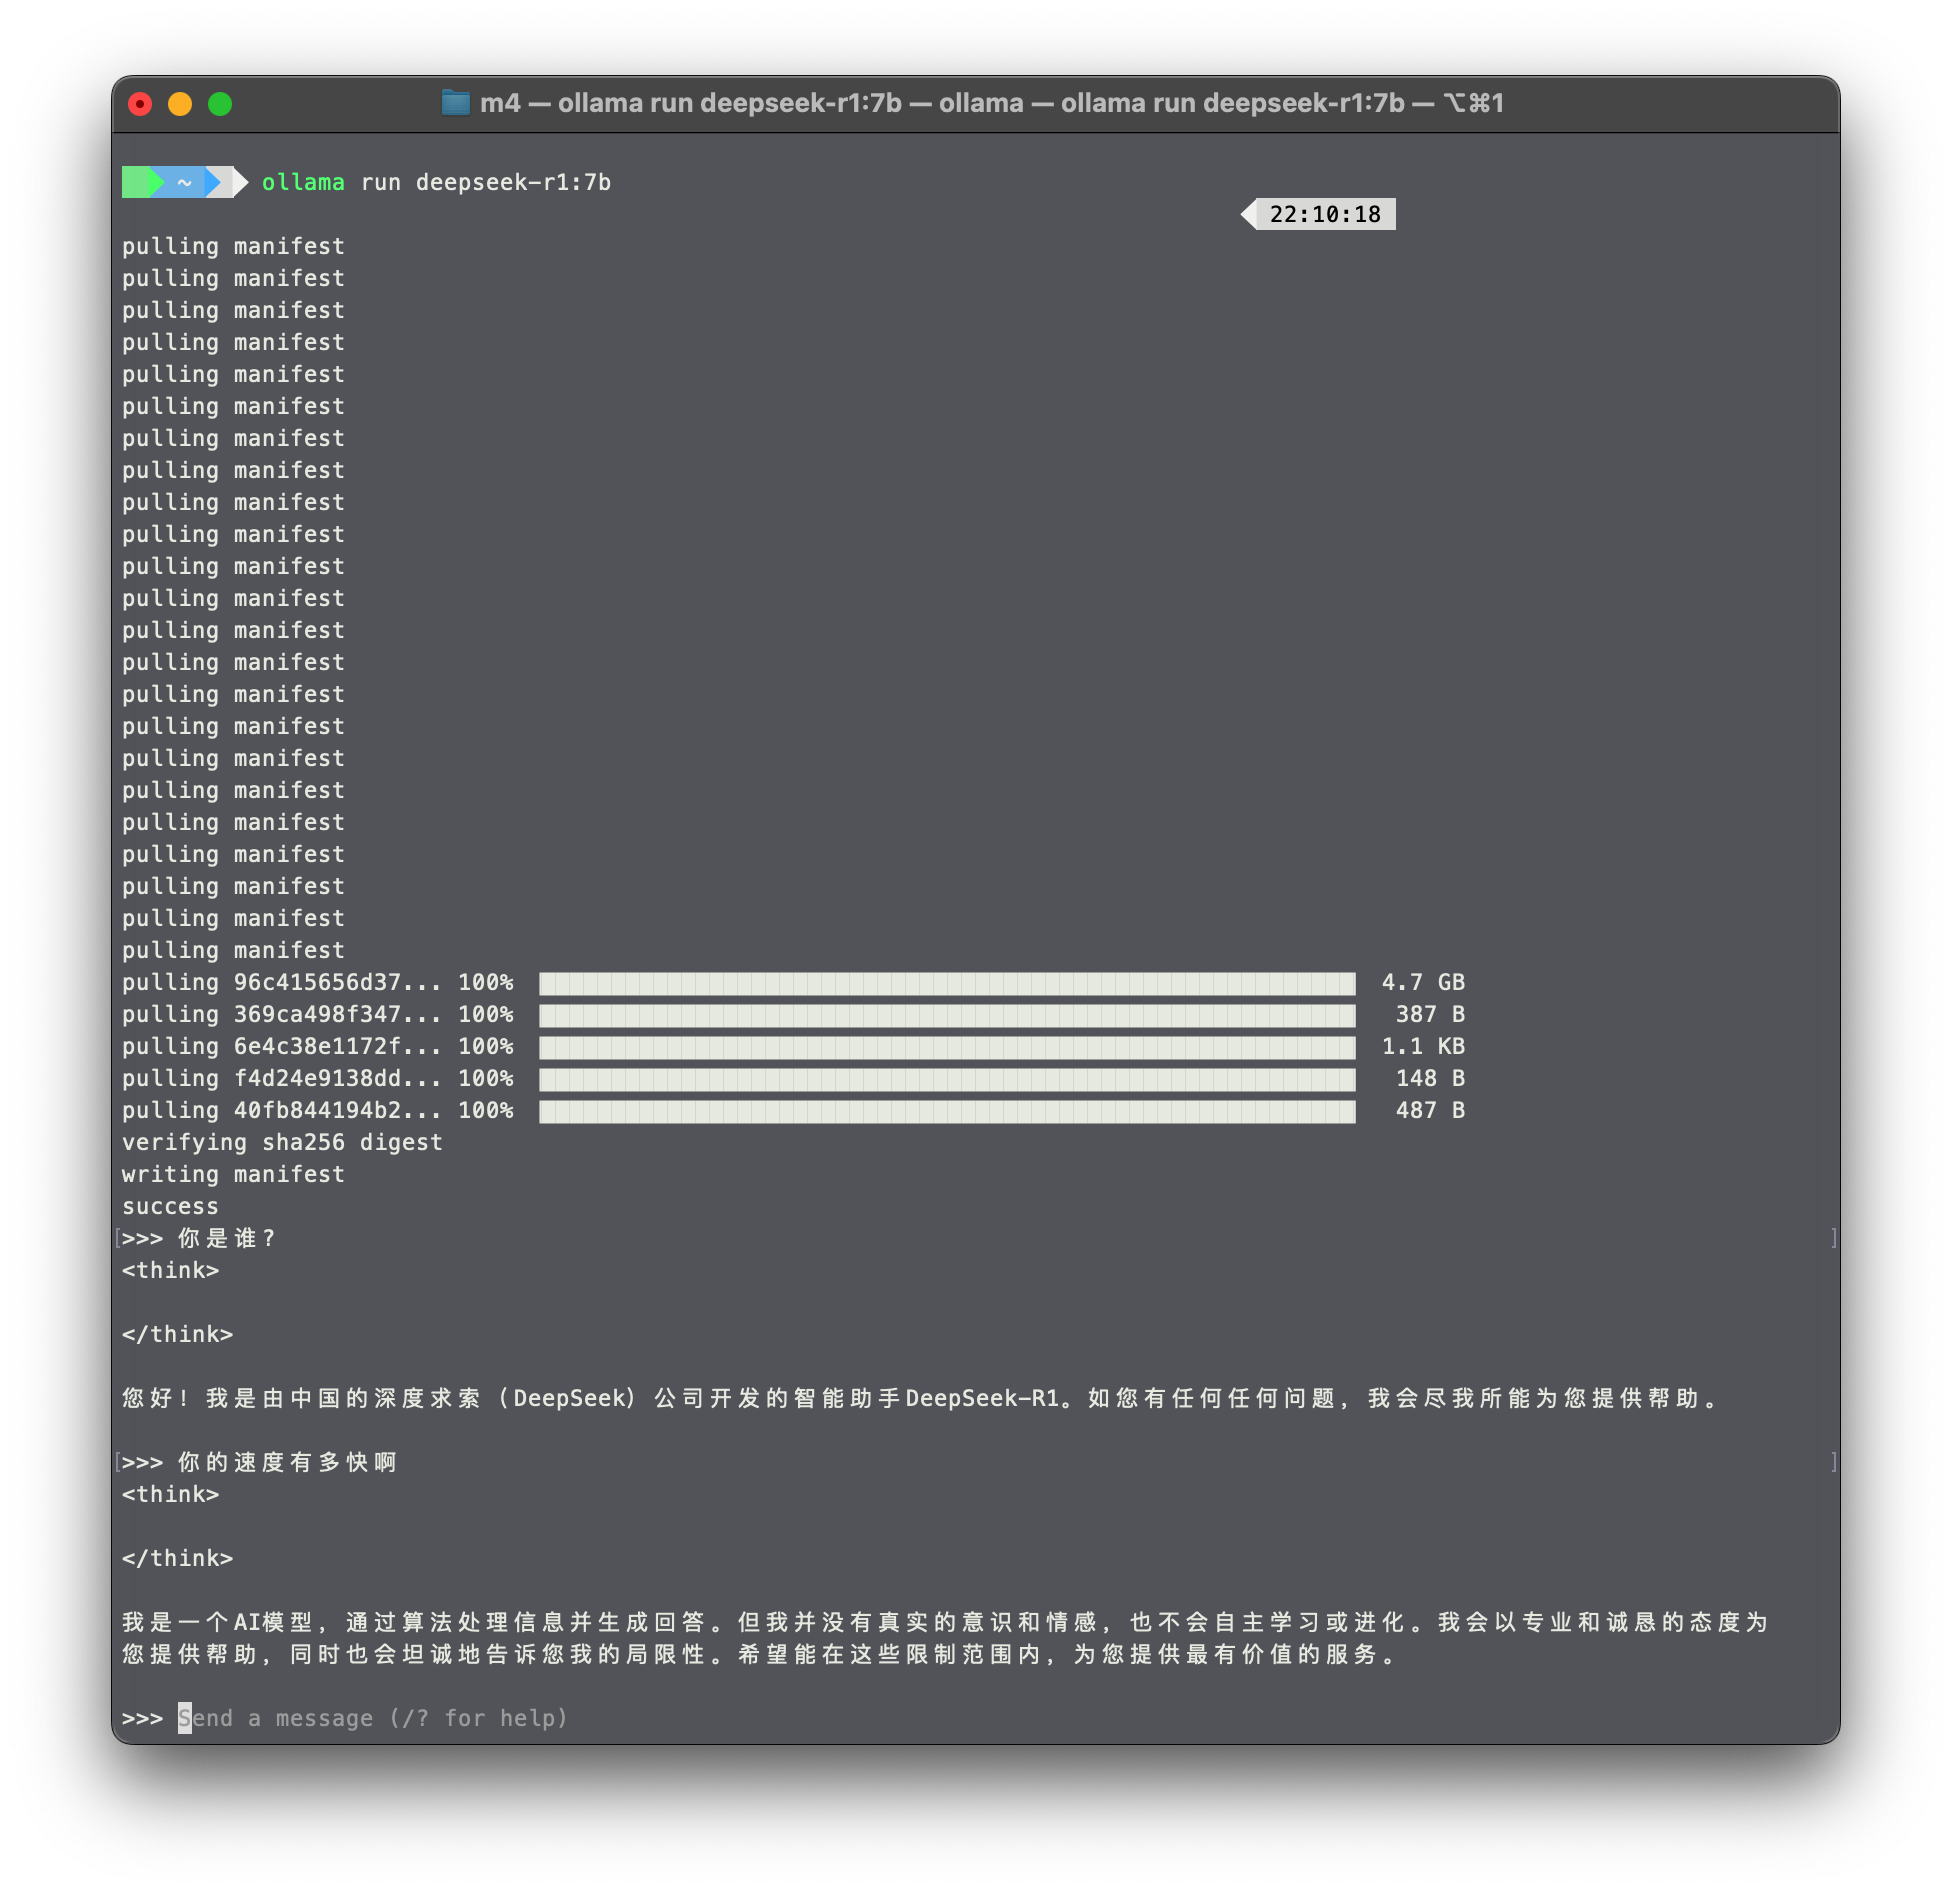Click the 487 B progress bar
Image resolution: width=1952 pixels, height=1892 pixels.
946,1111
